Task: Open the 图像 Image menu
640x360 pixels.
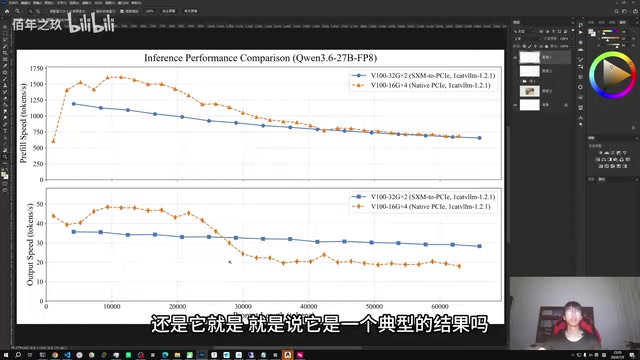Action: click(37, 3)
